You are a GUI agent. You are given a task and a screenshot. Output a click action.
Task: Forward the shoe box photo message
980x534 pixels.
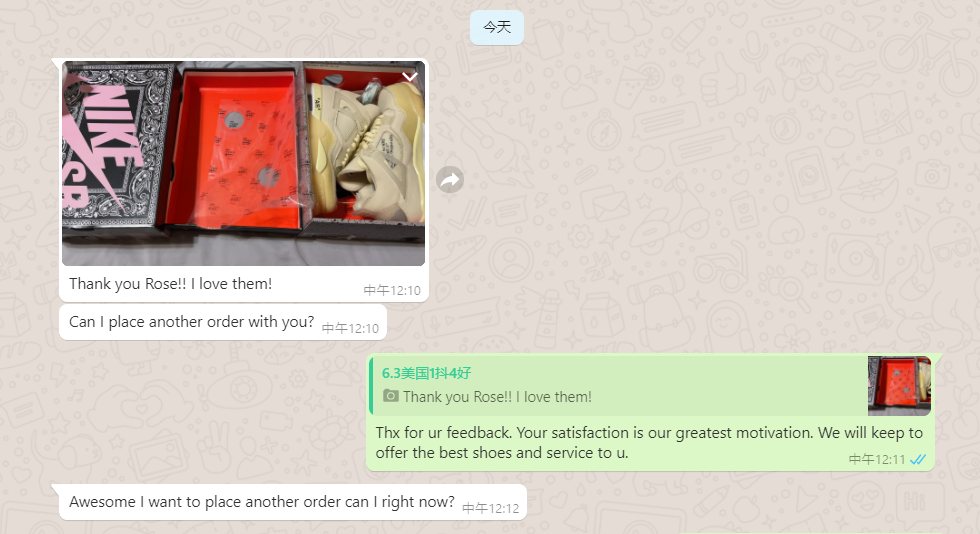click(450, 180)
